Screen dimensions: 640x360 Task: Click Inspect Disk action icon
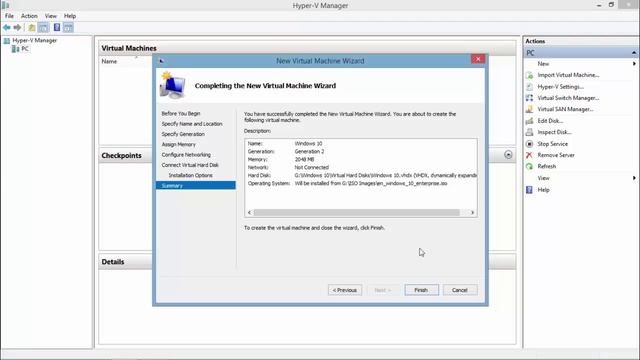pyautogui.click(x=529, y=132)
